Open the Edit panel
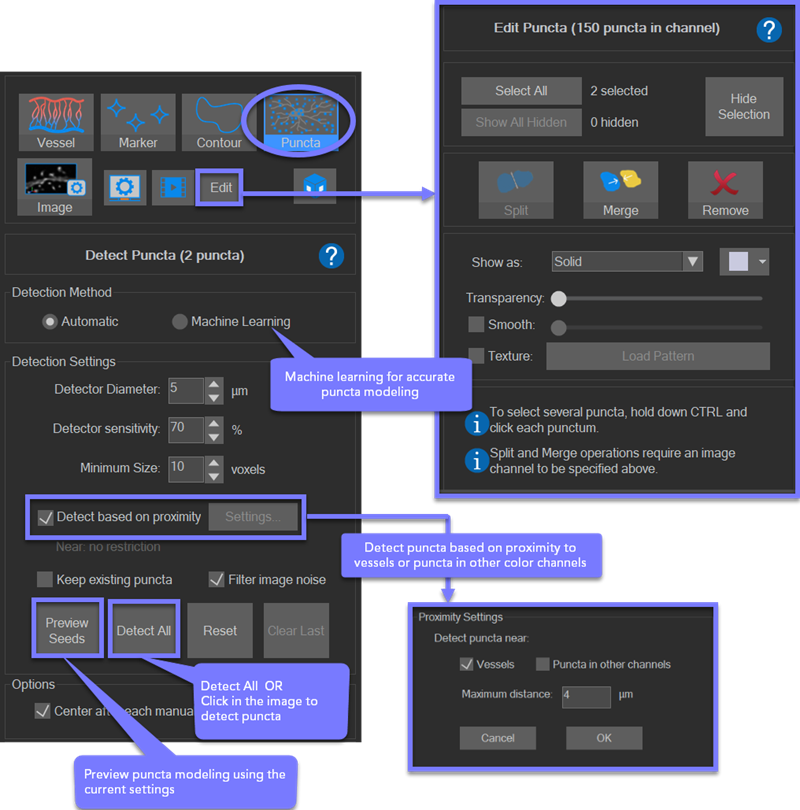 tap(220, 187)
